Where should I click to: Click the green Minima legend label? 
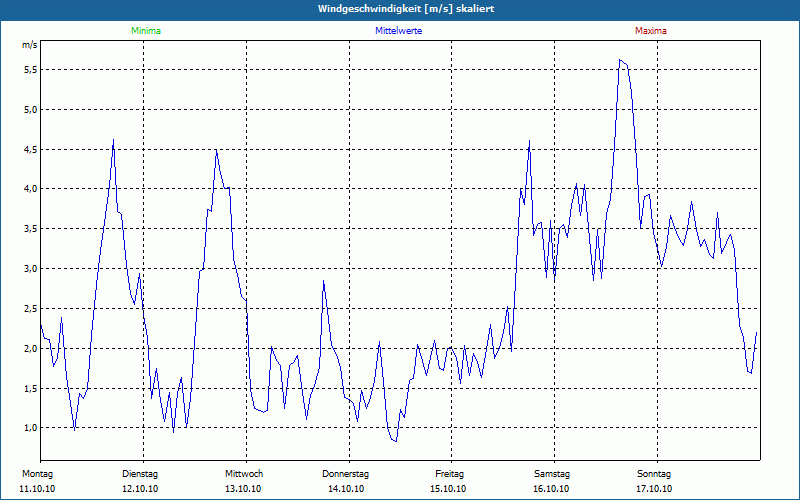[x=146, y=31]
